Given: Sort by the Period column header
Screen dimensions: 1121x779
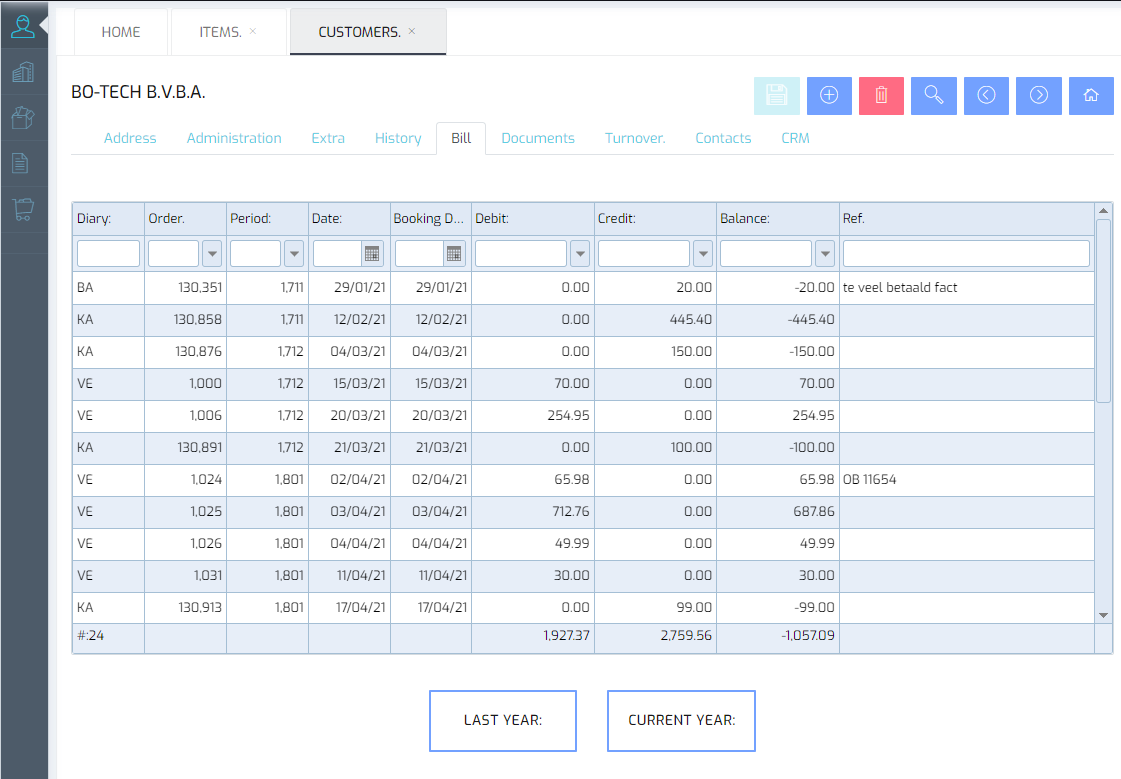Looking at the screenshot, I should pos(267,219).
